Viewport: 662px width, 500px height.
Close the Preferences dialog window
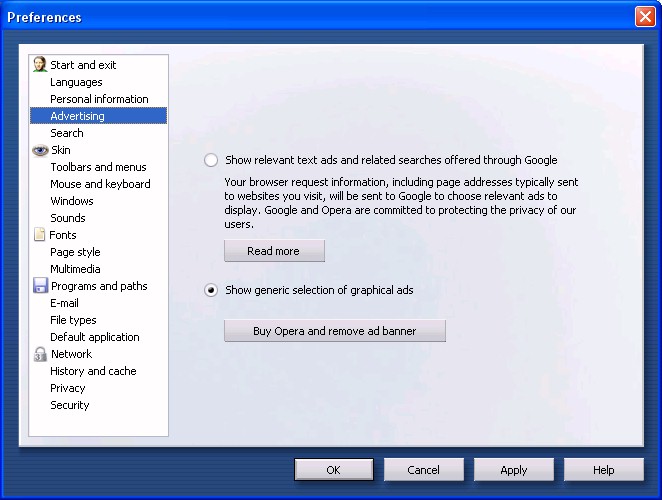(x=645, y=17)
